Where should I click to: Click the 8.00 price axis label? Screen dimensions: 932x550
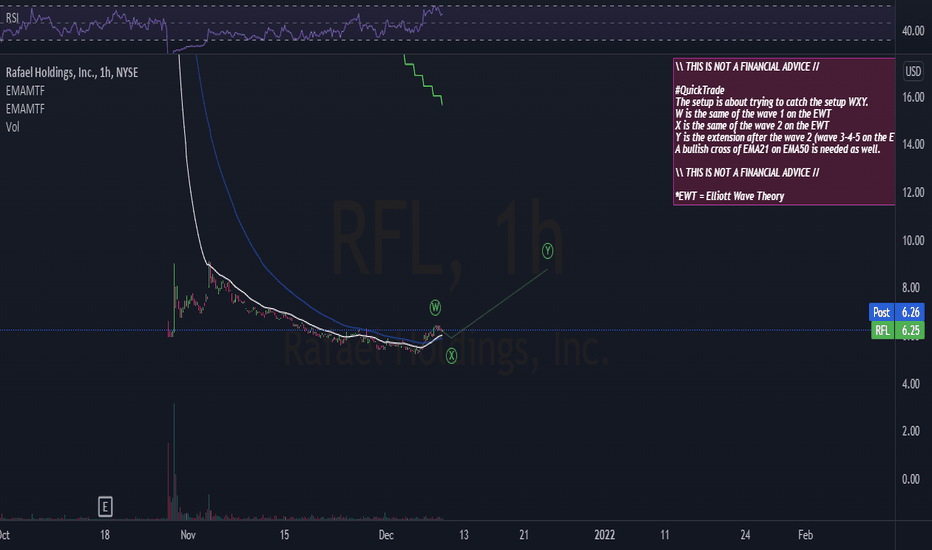pyautogui.click(x=911, y=288)
